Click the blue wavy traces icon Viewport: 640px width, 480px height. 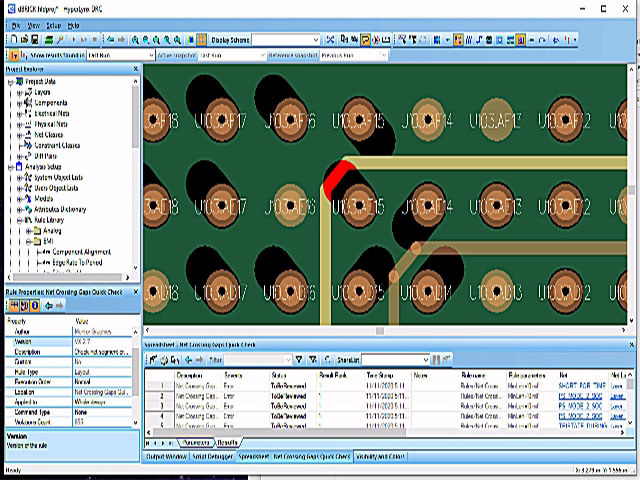[469, 40]
